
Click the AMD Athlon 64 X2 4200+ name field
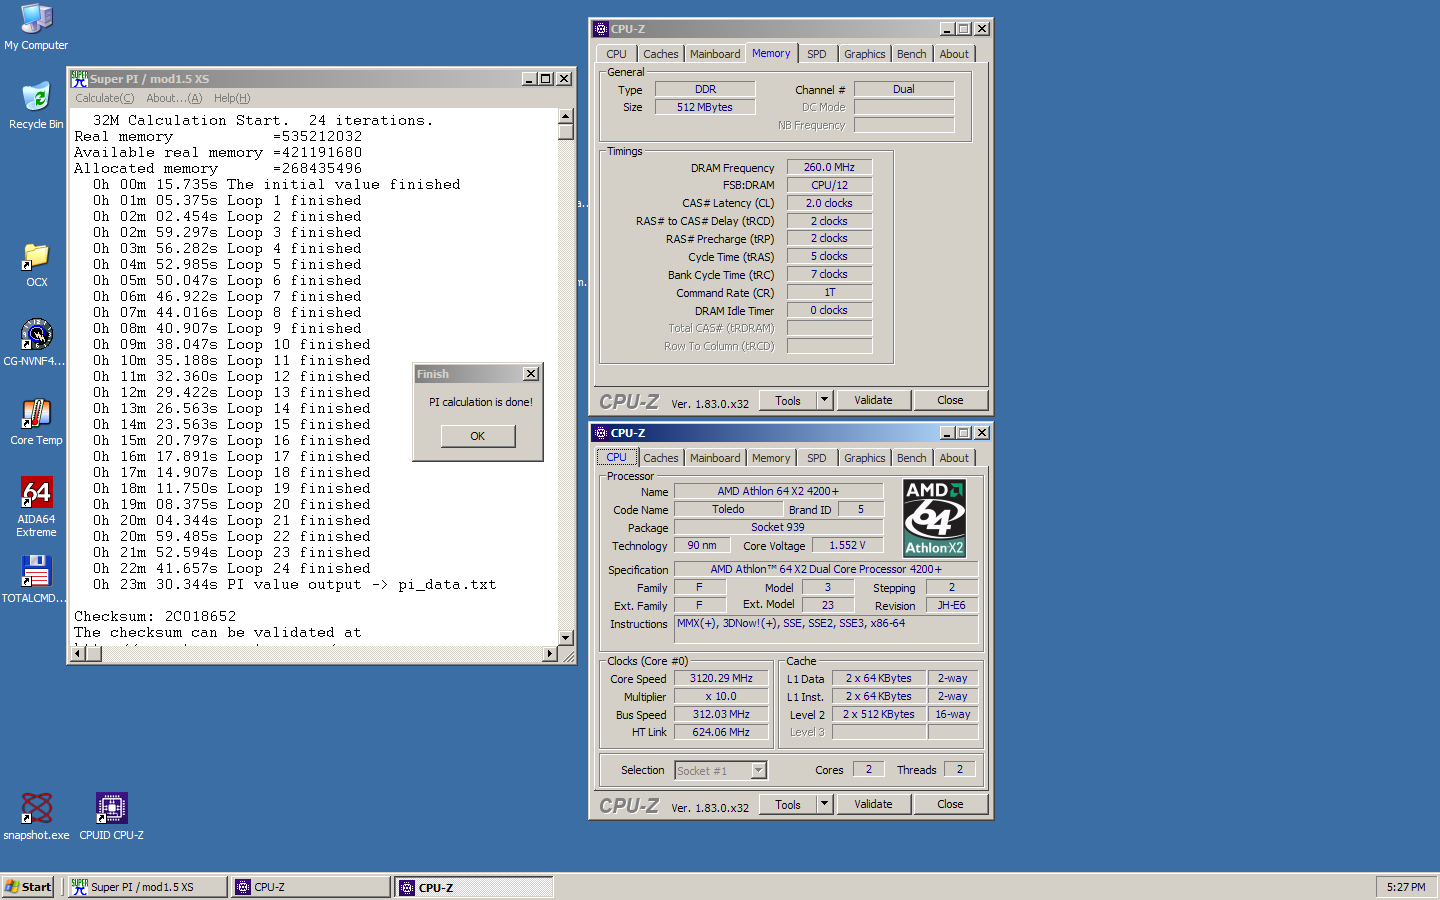point(778,491)
